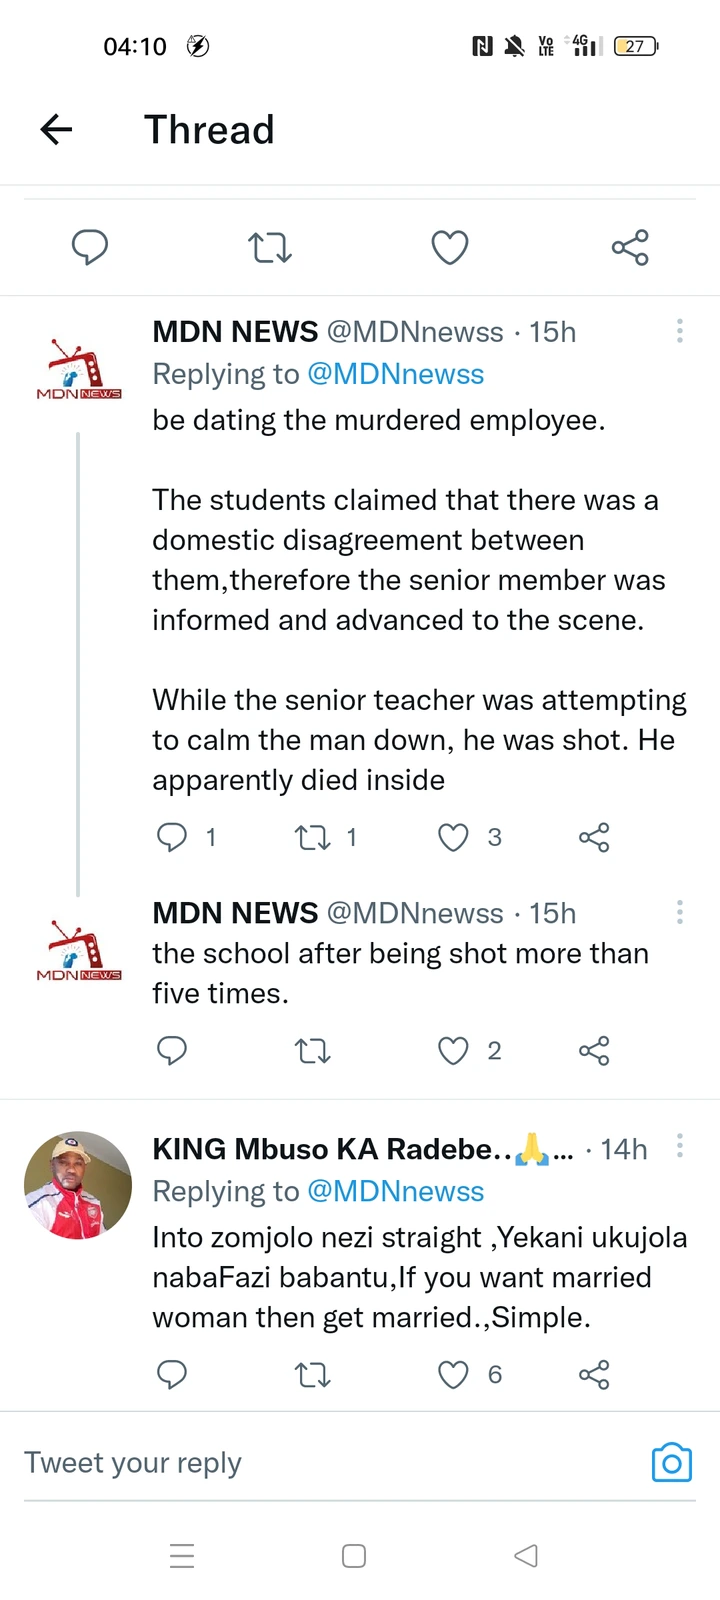Retweet using the top action row icon
720x1600 pixels.
pyautogui.click(x=270, y=247)
